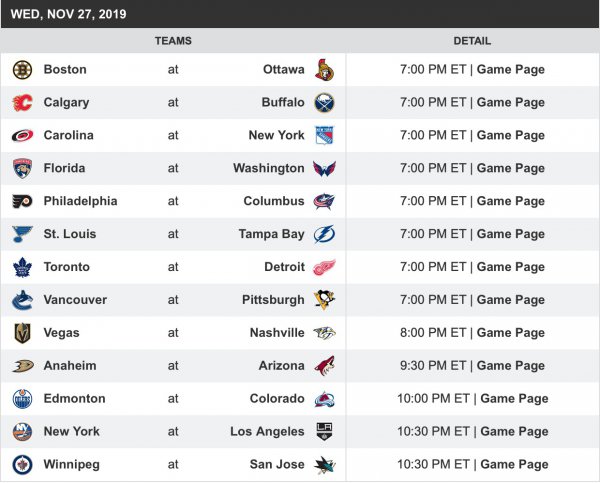
Task: Click the Washington Capitals logo
Action: pos(324,169)
